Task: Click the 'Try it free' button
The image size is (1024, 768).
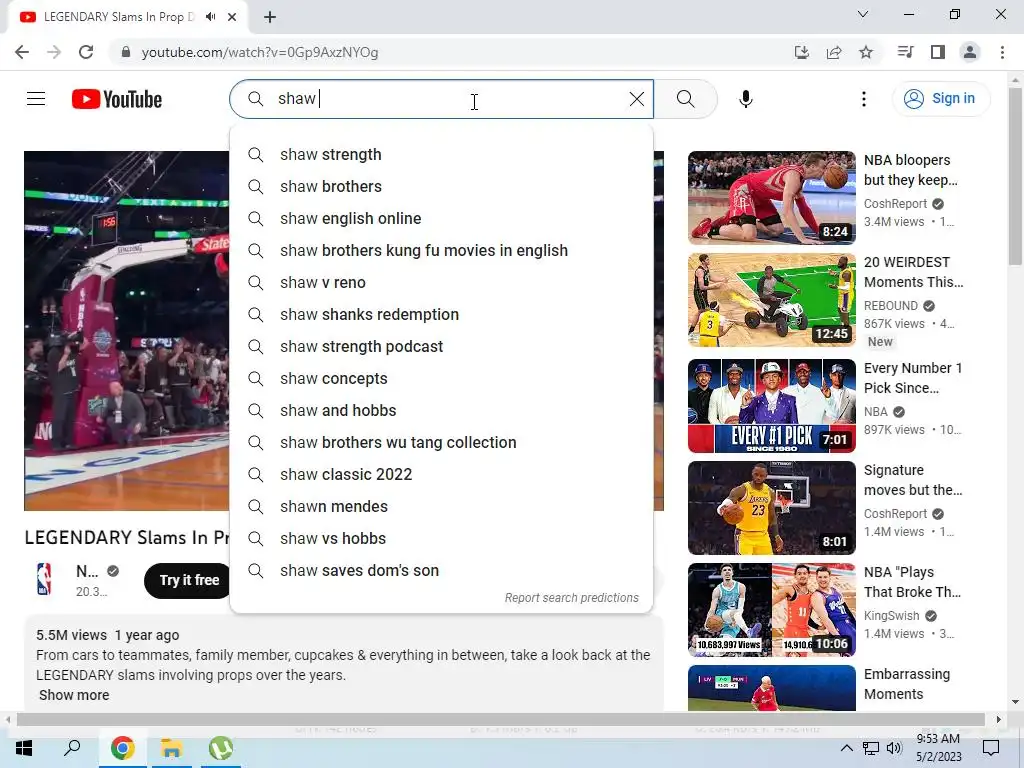Action: pyautogui.click(x=189, y=580)
